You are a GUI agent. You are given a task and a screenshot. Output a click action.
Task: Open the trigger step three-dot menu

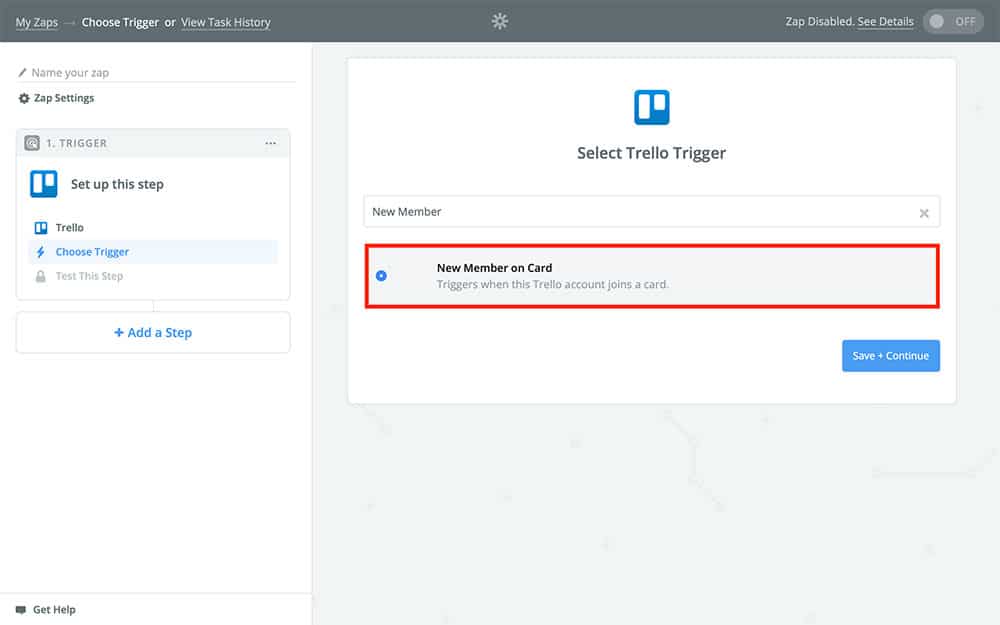click(x=271, y=143)
